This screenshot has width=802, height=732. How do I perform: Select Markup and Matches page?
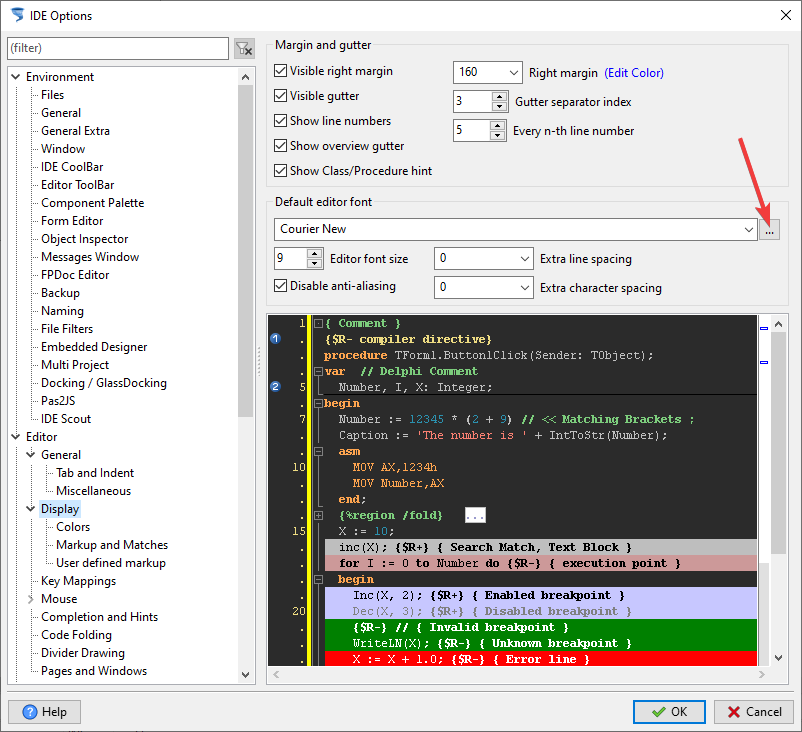[x=112, y=545]
